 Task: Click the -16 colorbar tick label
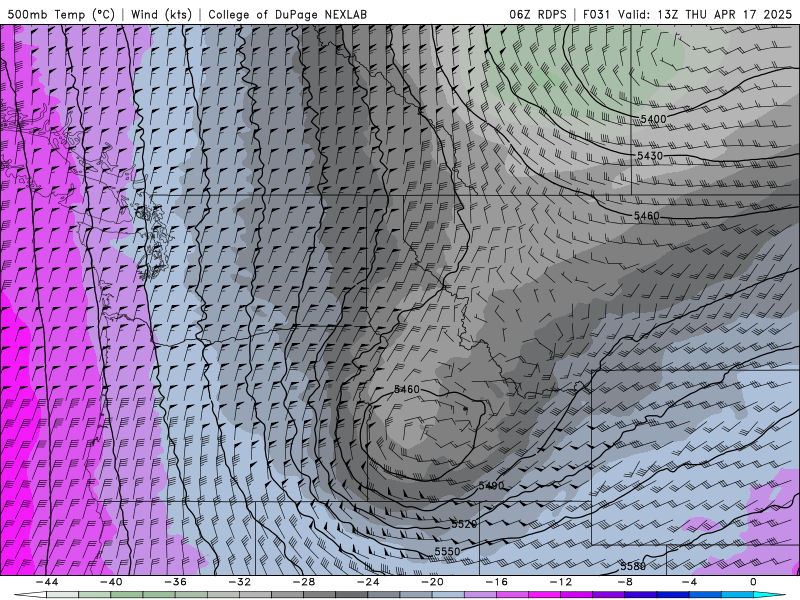pos(496,582)
